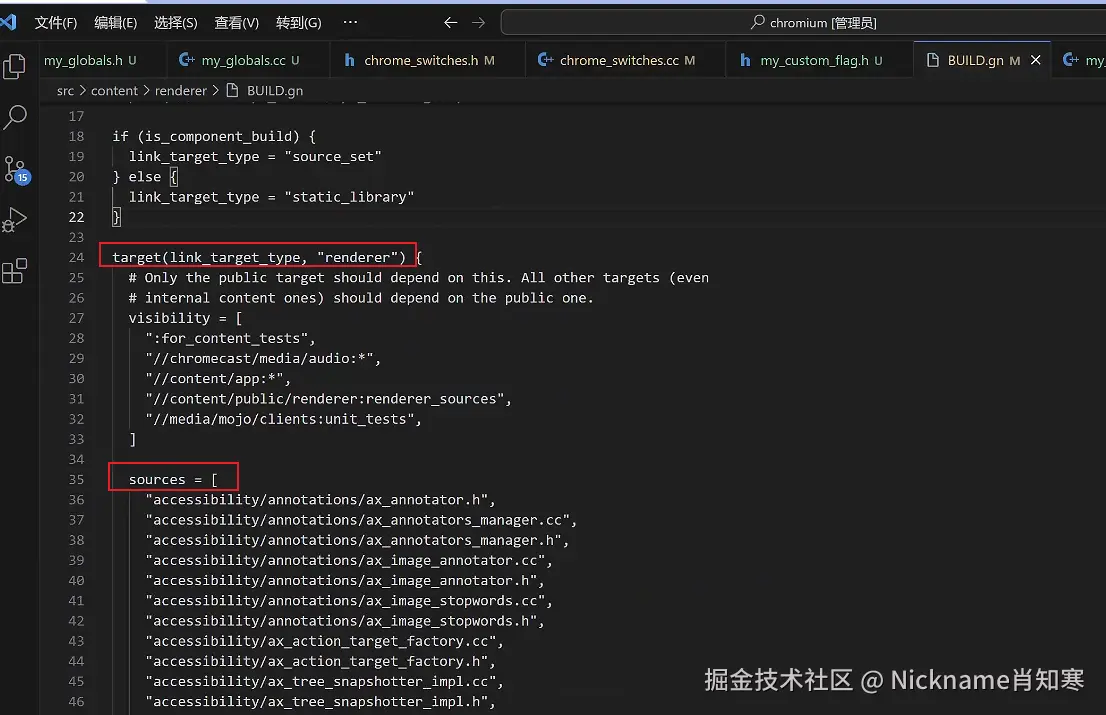This screenshot has width=1106, height=715.
Task: Click the src breadcrumb segment
Action: [65, 90]
